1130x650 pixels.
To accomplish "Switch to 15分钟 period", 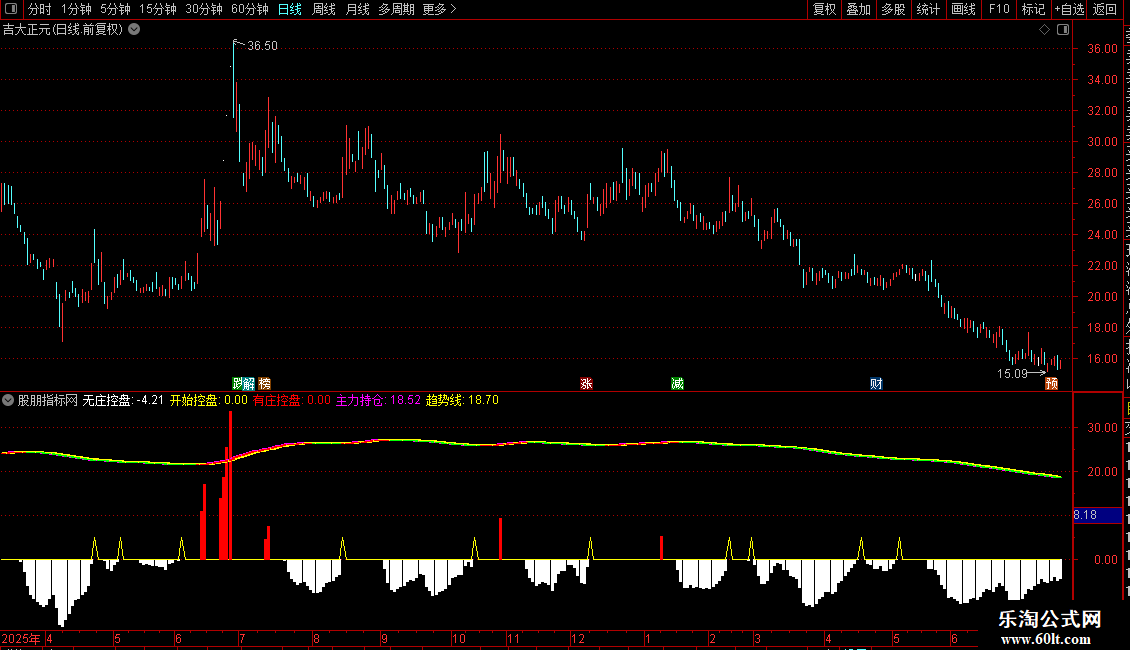I will (158, 9).
